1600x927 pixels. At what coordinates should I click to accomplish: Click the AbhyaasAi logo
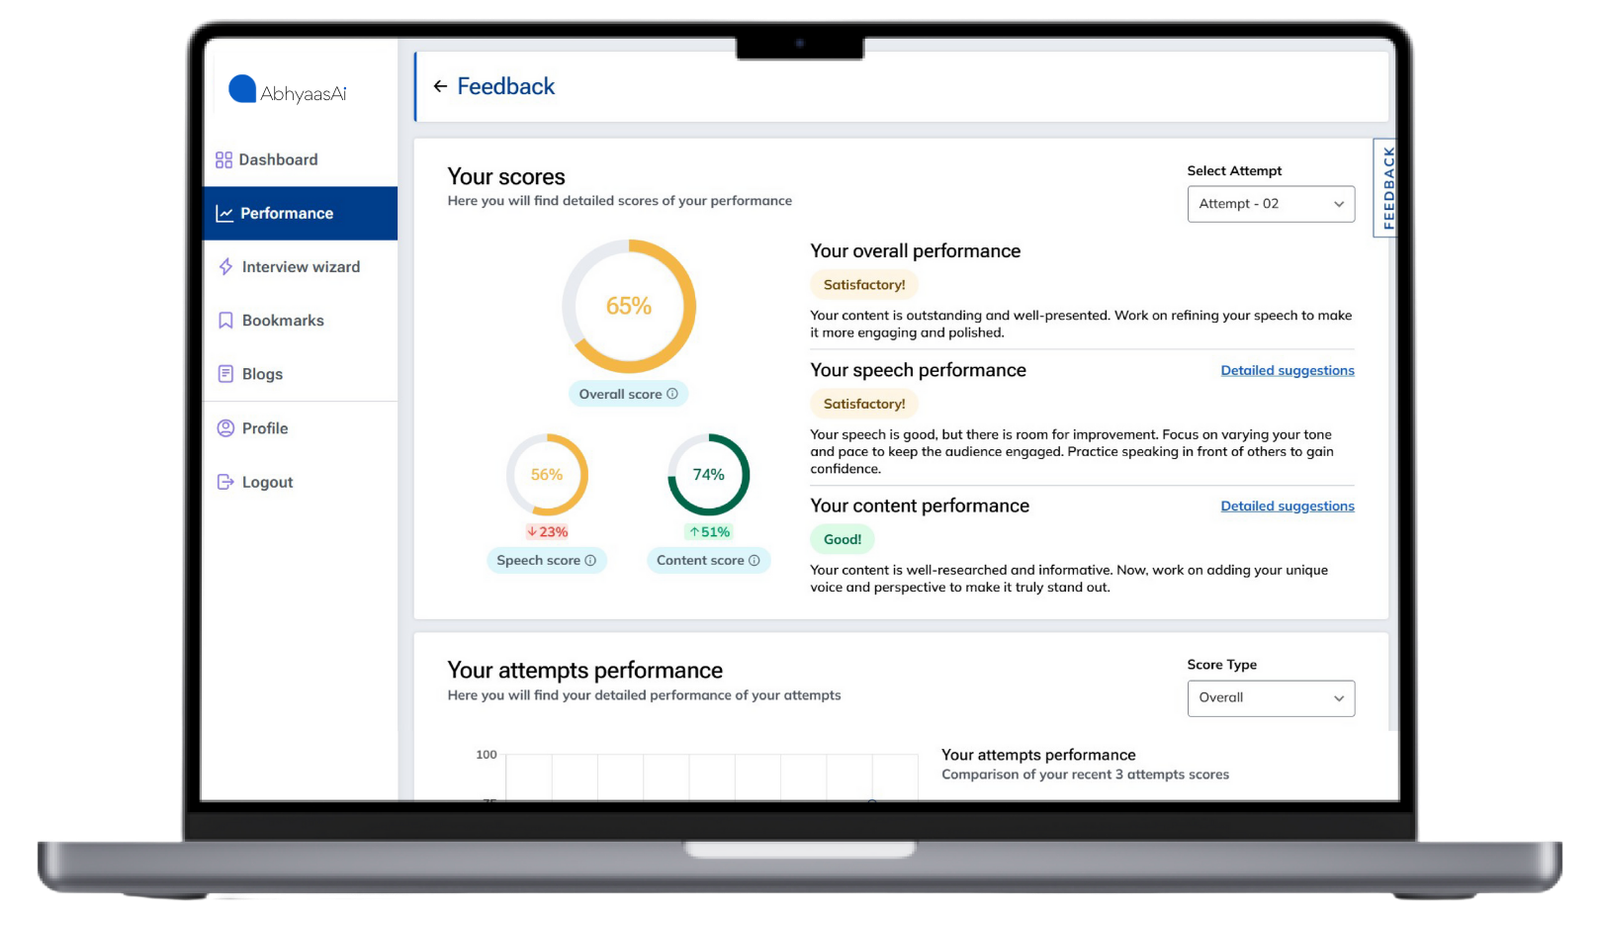(x=287, y=91)
